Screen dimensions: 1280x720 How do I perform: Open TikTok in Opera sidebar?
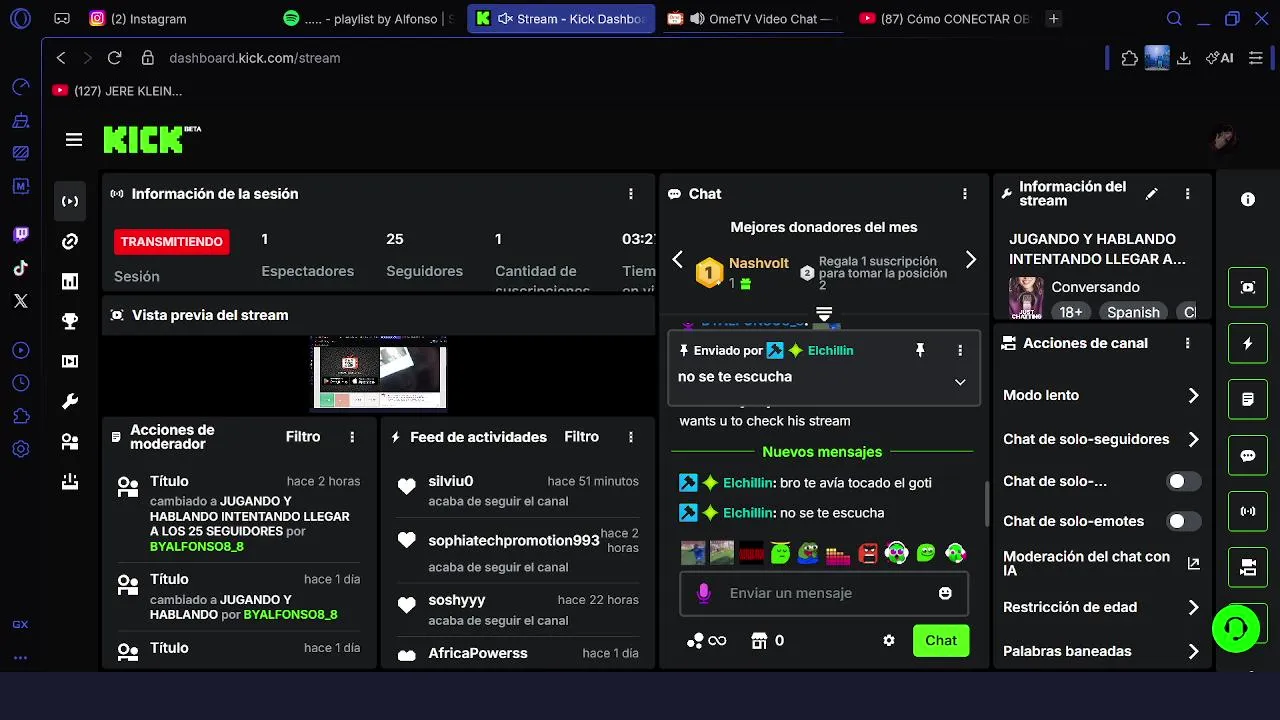[x=21, y=268]
